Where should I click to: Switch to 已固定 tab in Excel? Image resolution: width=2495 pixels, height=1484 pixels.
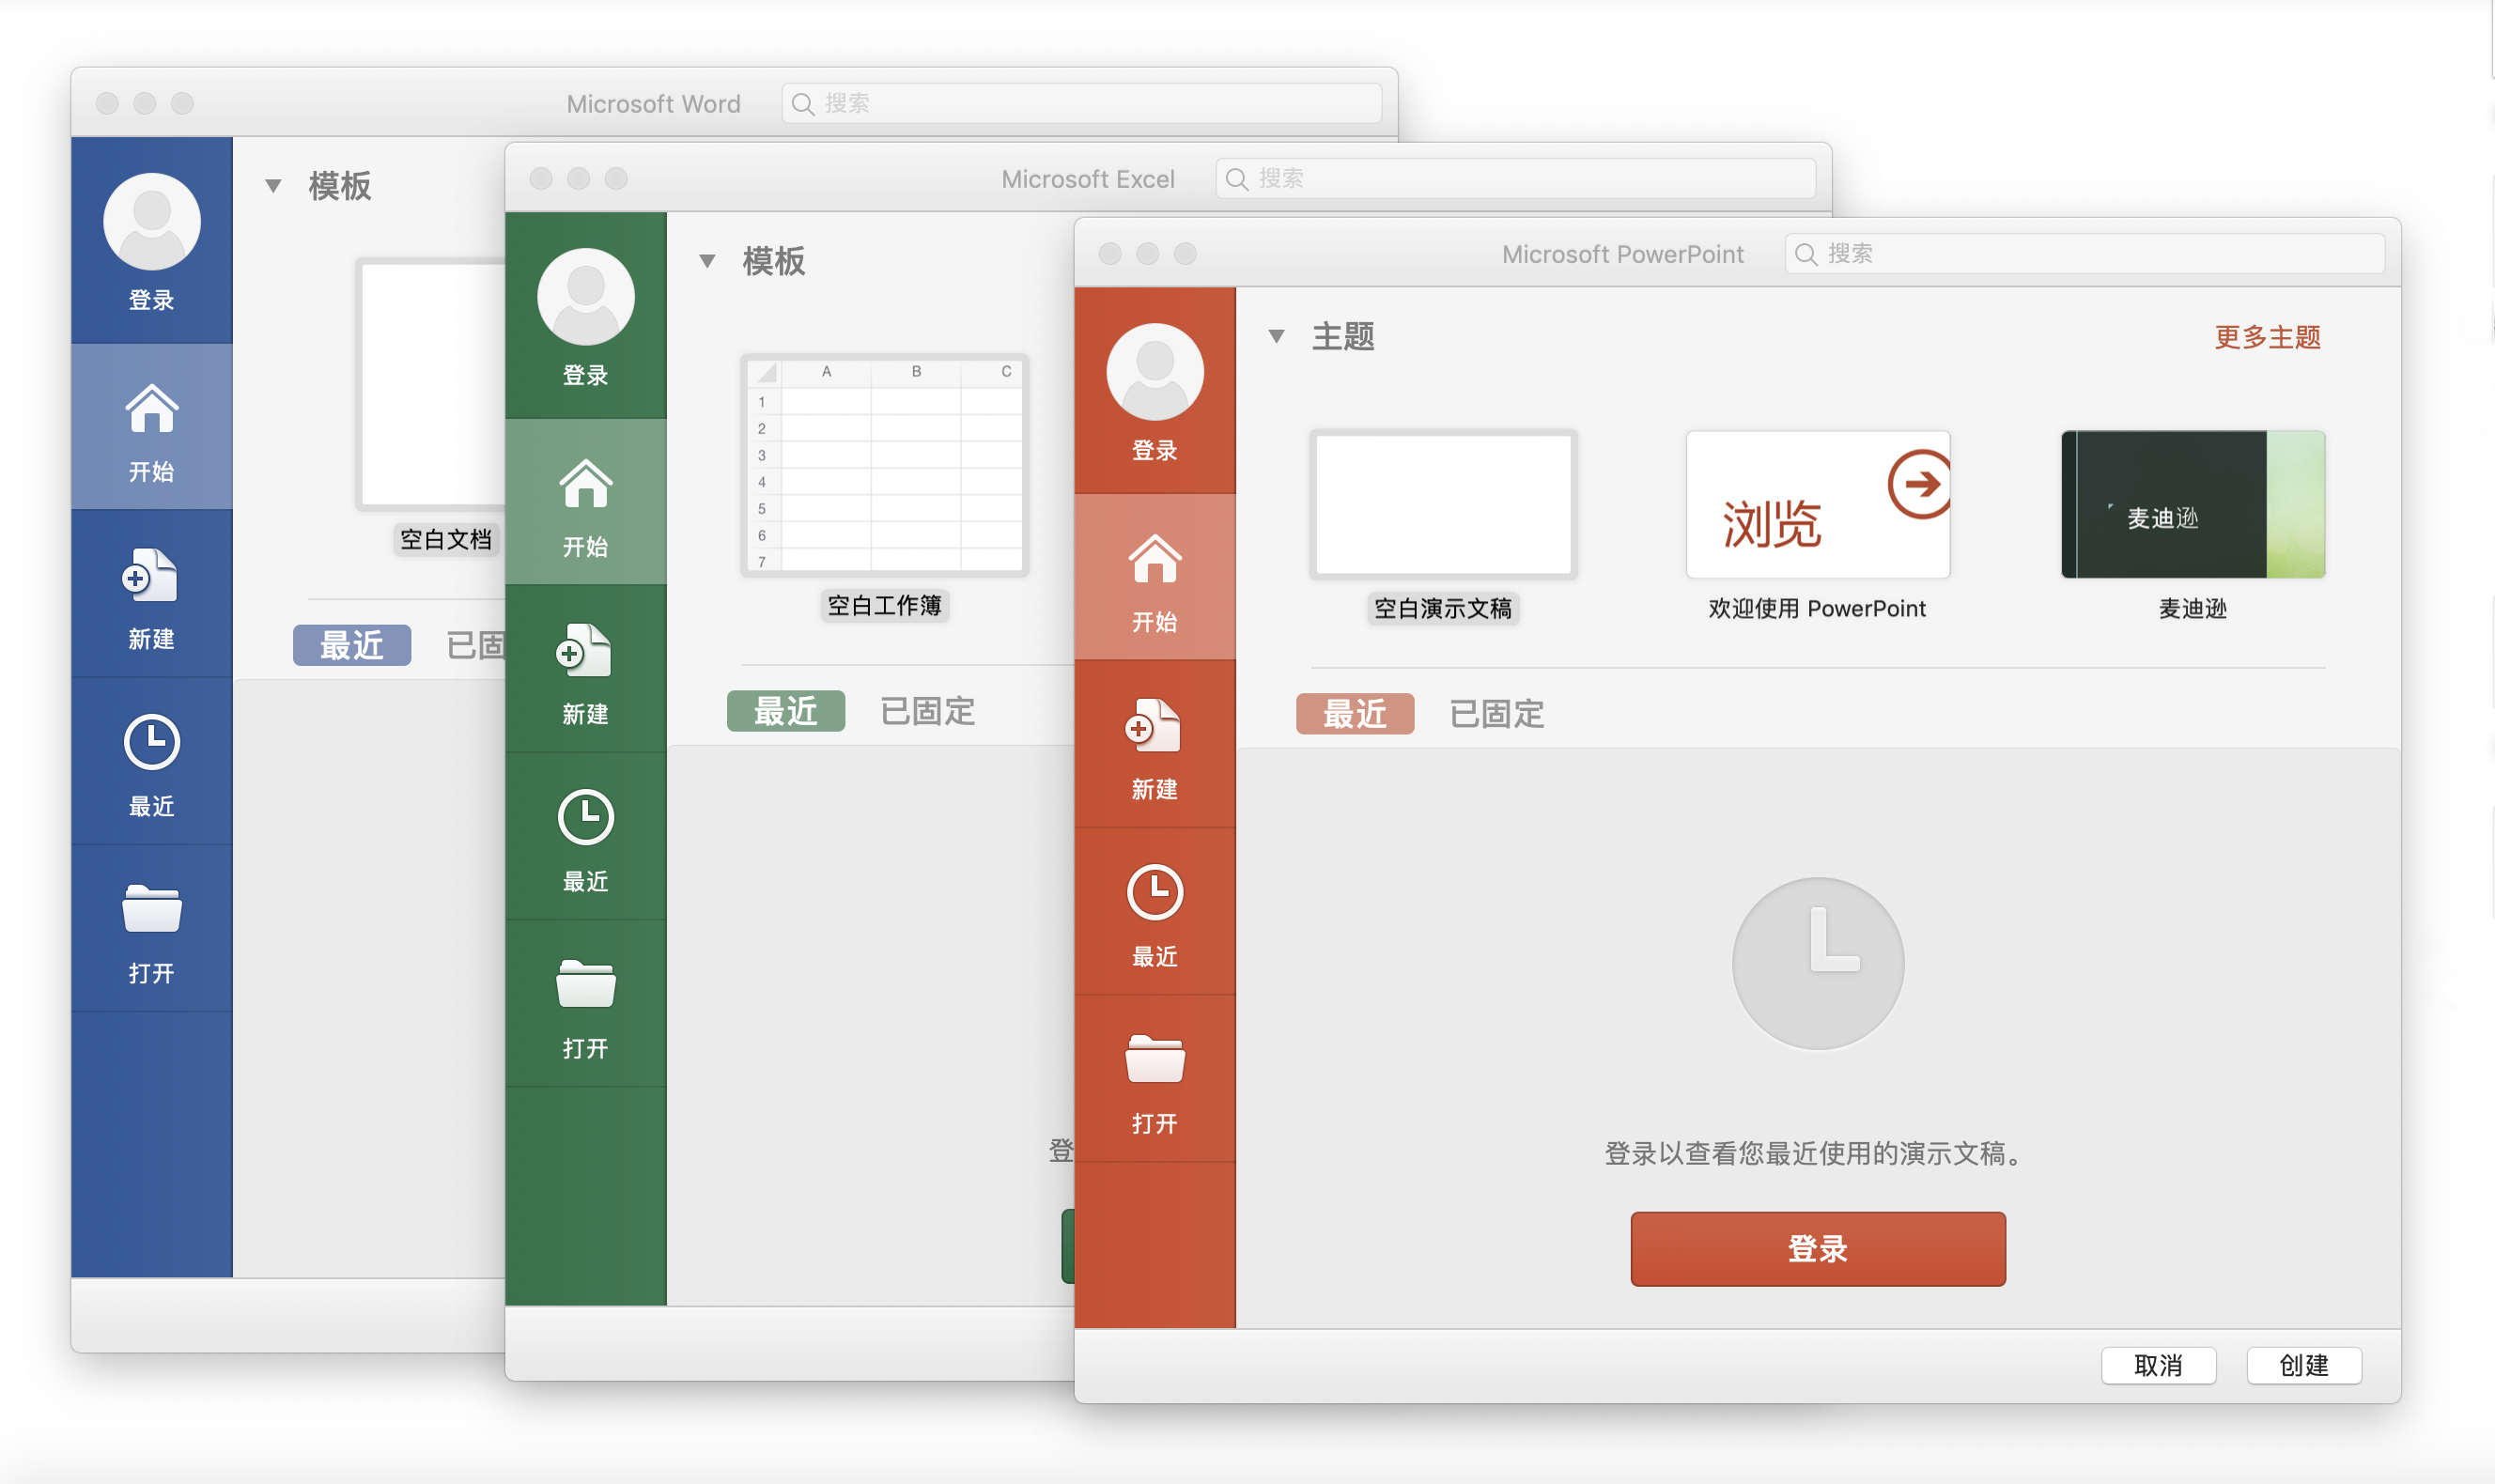(928, 711)
